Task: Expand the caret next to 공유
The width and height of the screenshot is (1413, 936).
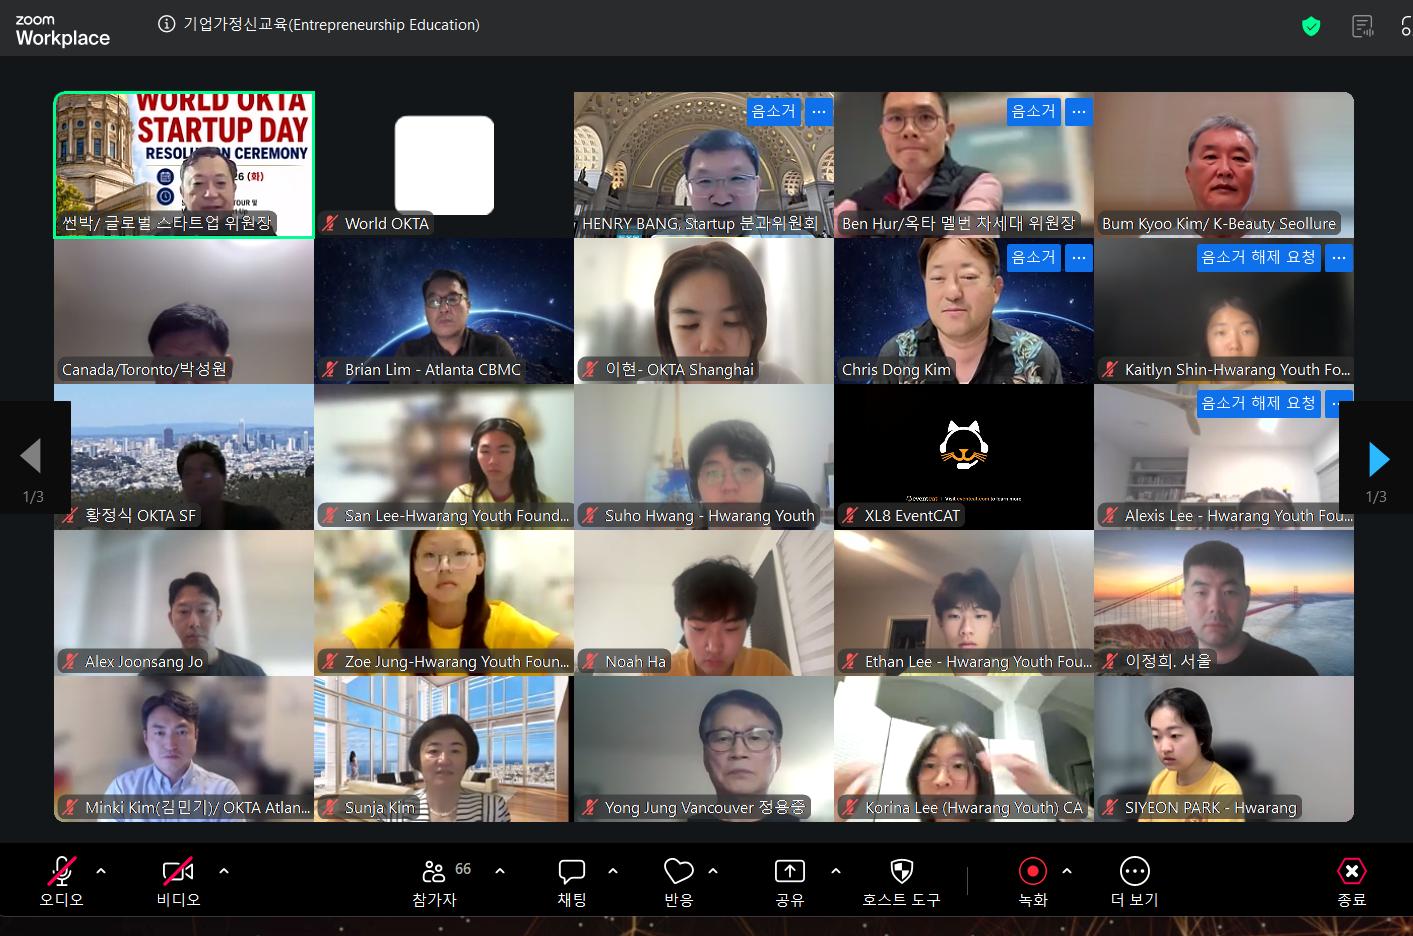Action: (x=836, y=871)
